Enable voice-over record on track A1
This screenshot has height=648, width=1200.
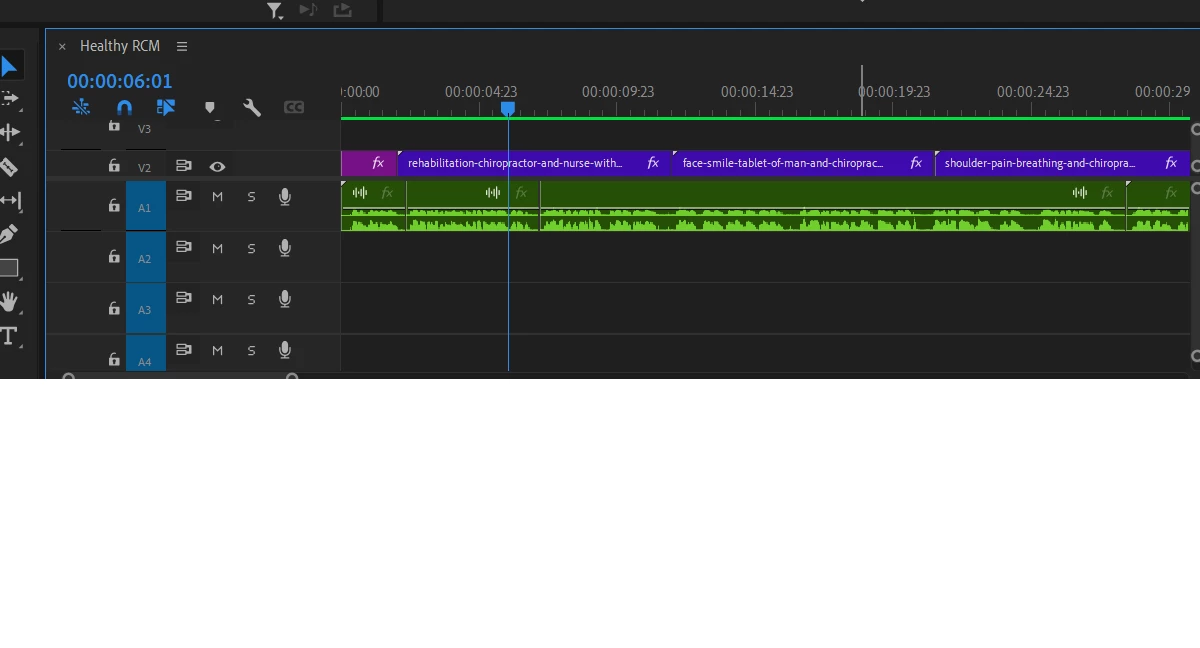[285, 197]
